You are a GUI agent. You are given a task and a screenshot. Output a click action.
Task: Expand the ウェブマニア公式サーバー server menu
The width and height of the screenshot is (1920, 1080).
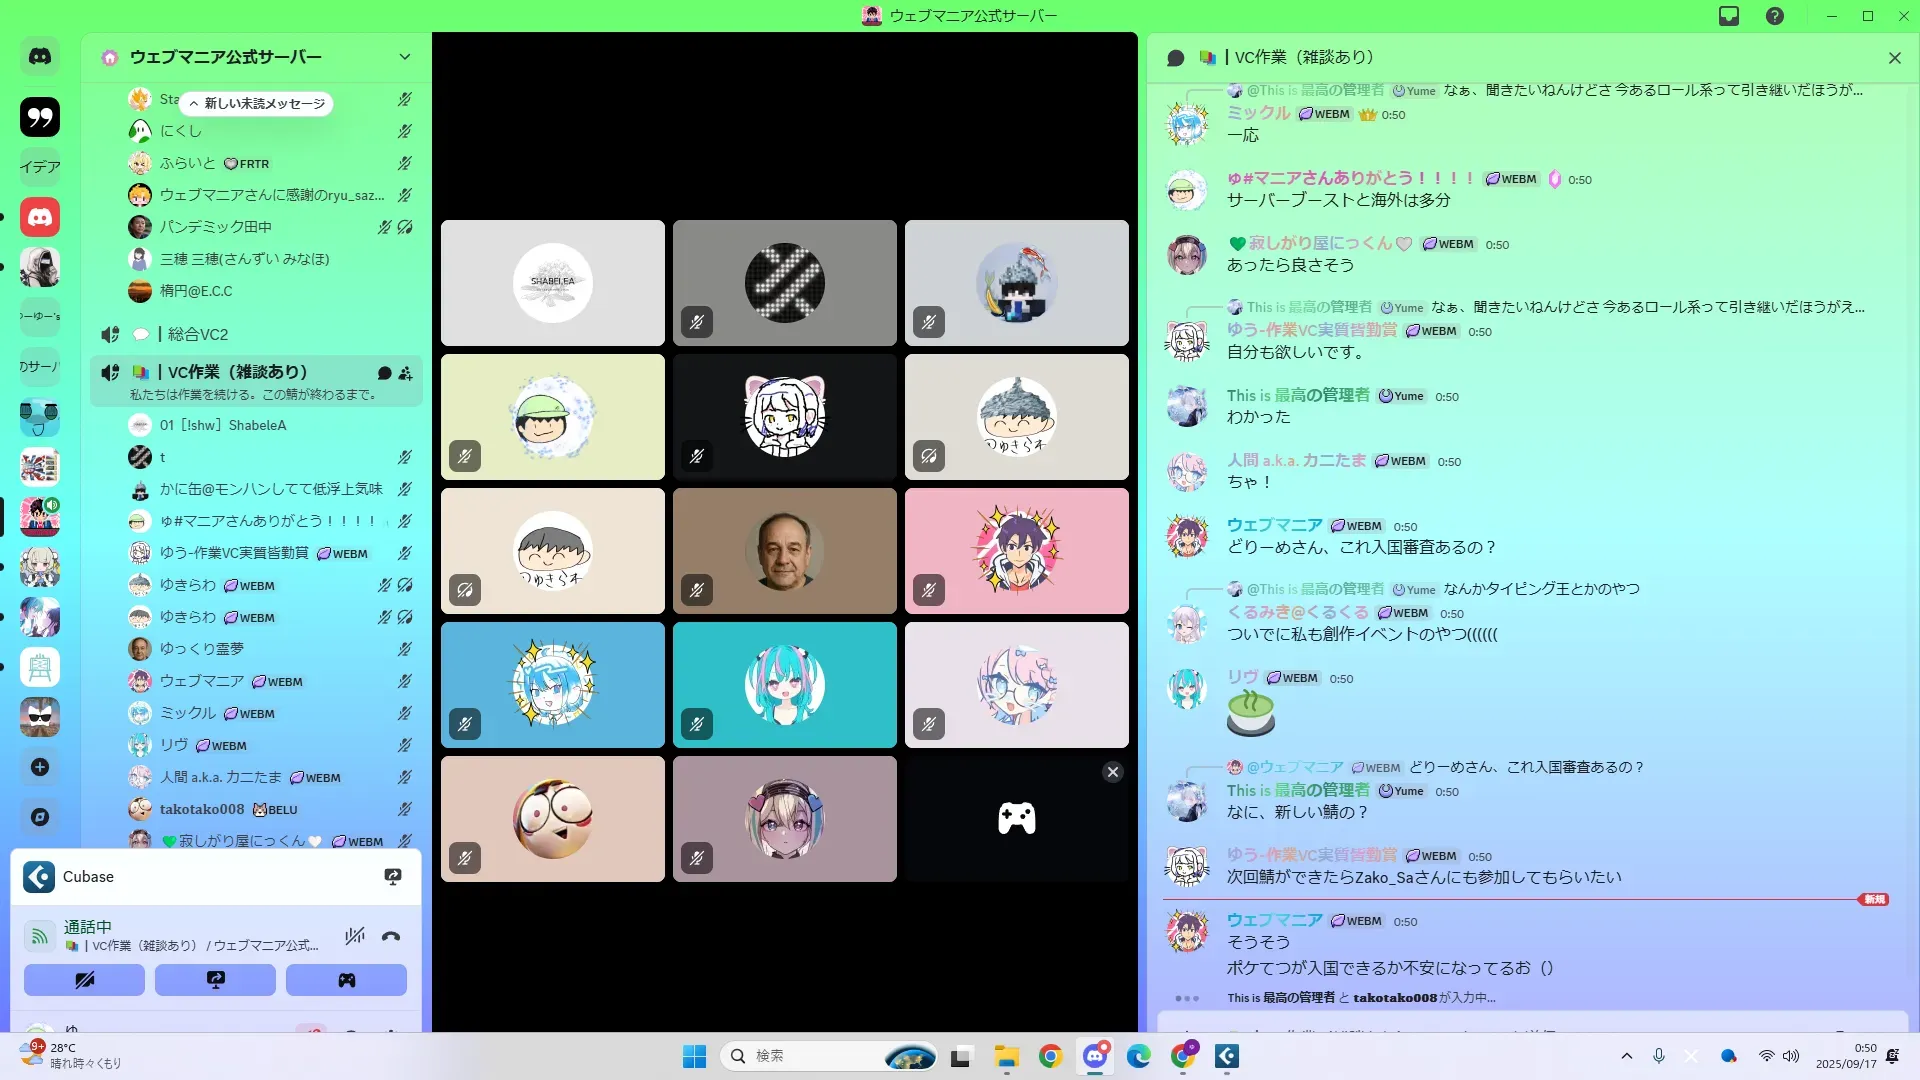tap(405, 57)
